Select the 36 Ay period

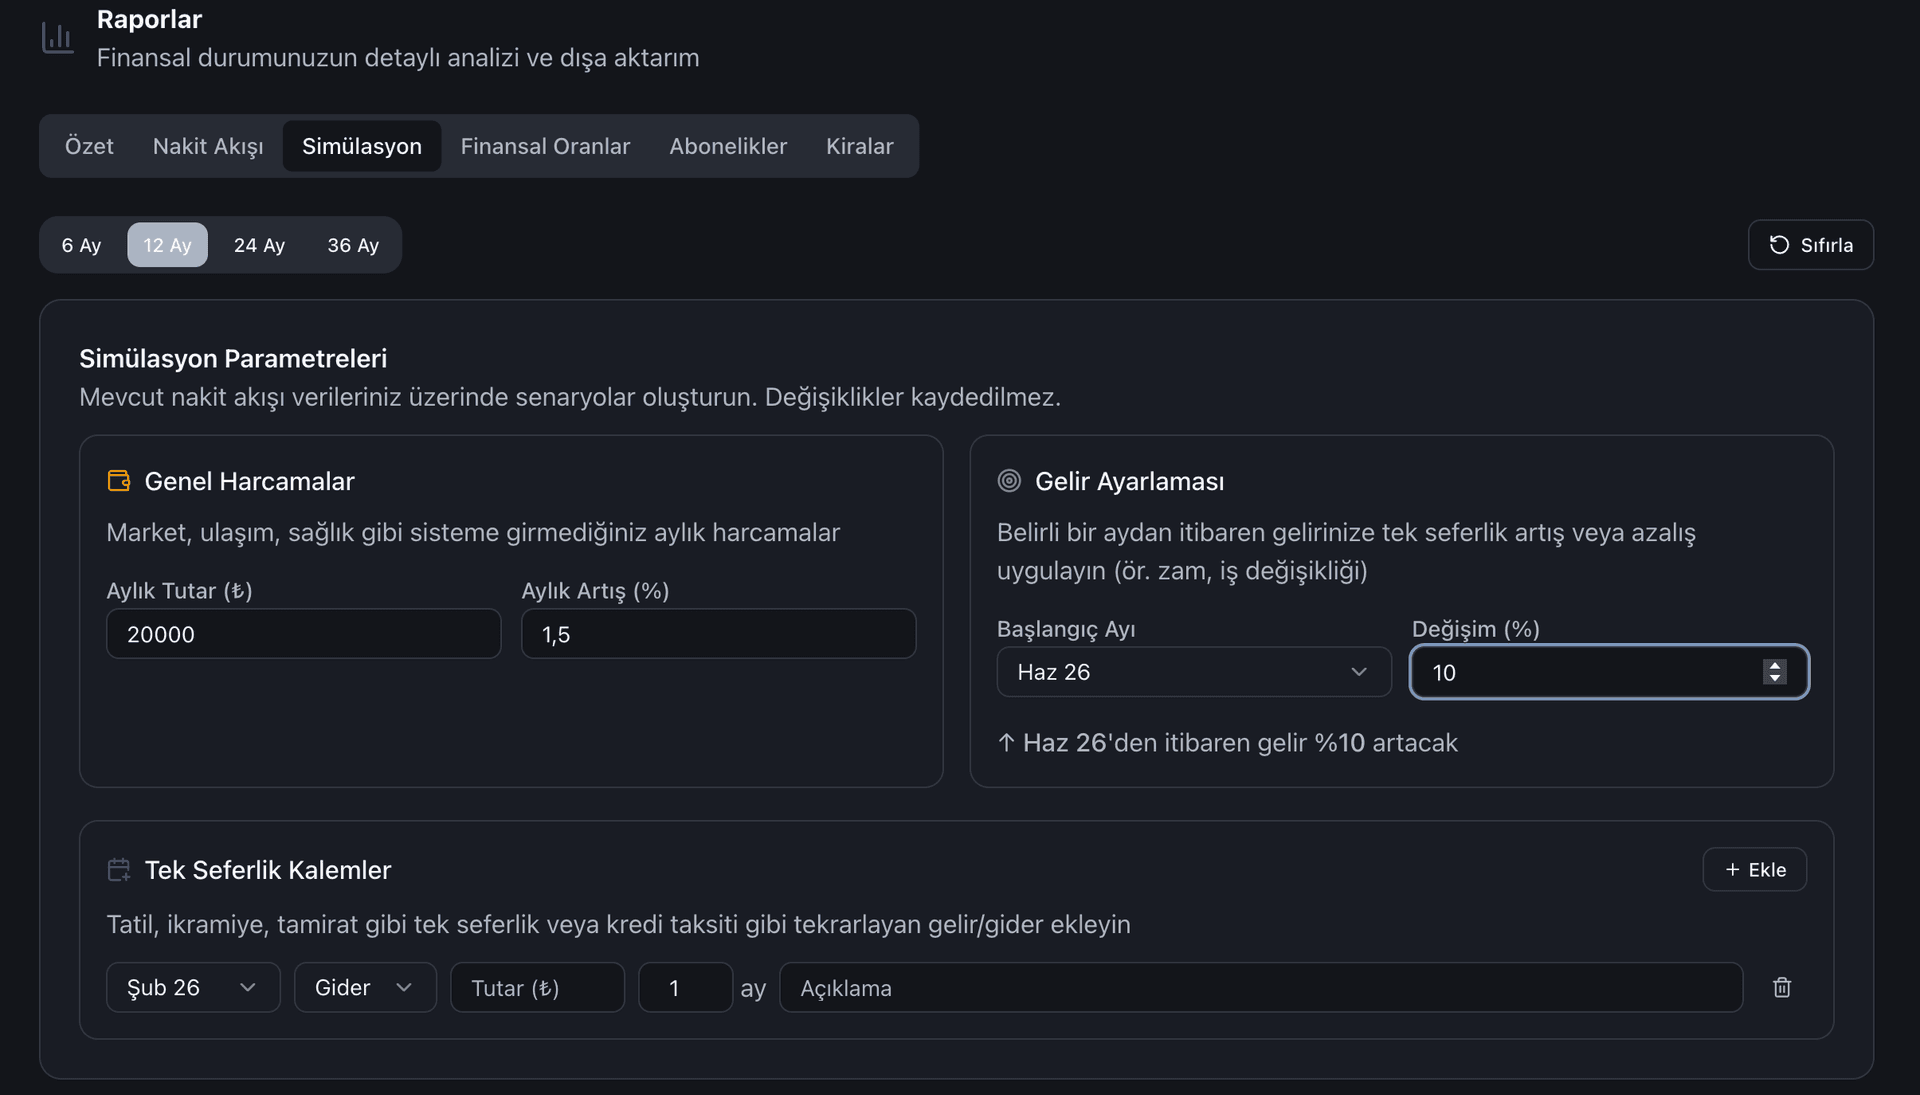point(353,244)
